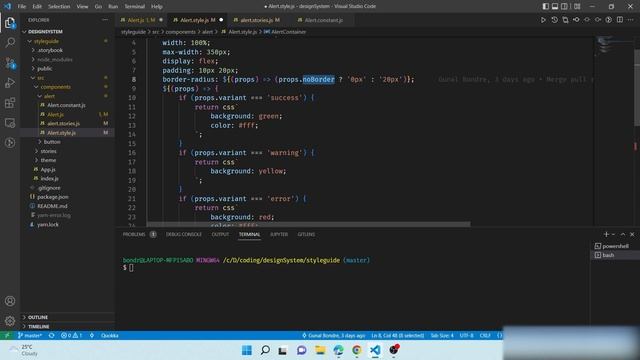Click the Tab Size: 4 status entry
Viewport: 640px width, 360px height.
pyautogui.click(x=442, y=336)
